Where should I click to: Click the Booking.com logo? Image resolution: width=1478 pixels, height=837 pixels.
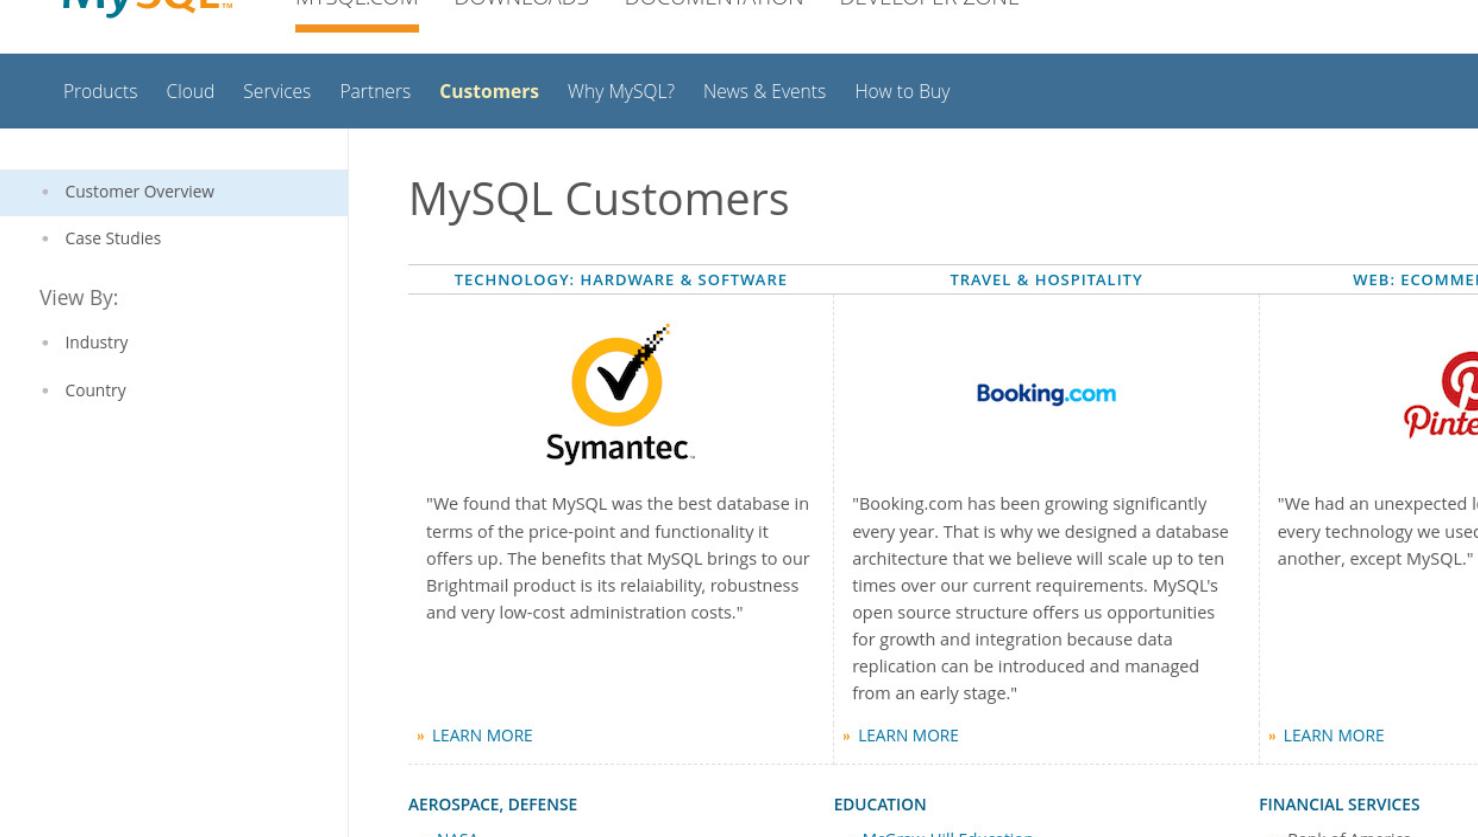(1046, 394)
